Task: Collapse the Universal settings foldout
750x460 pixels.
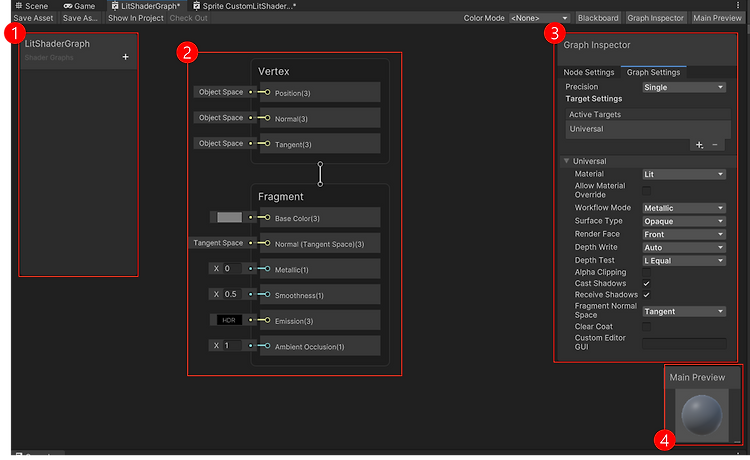Action: click(x=566, y=161)
